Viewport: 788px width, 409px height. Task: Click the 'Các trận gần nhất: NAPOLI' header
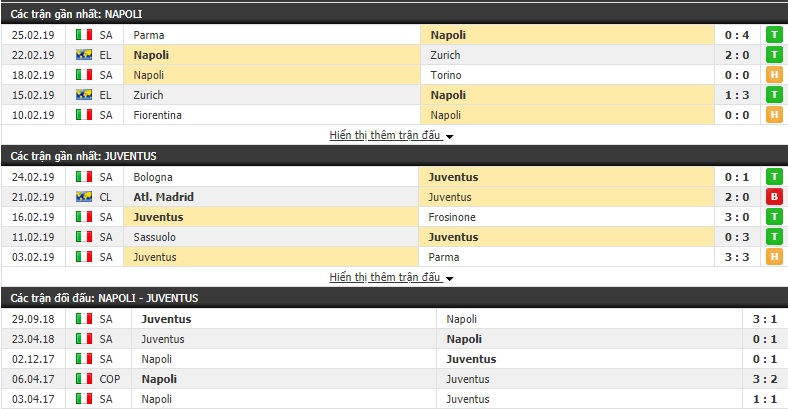(394, 14)
